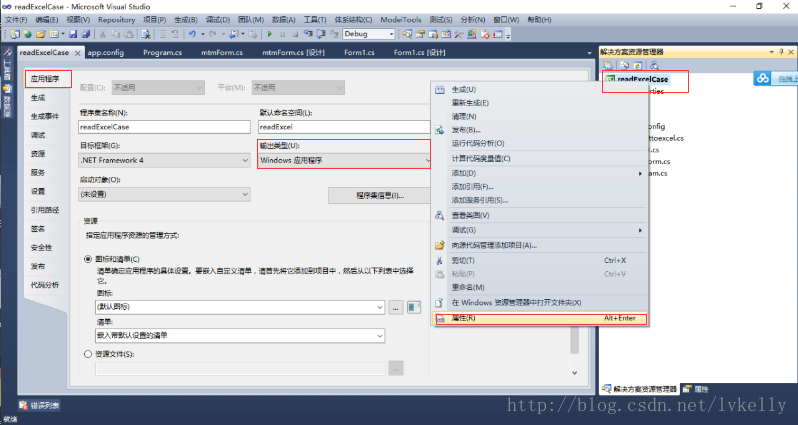This screenshot has height=425, width=798.
Task: Click the Undo arrow icon
Action: coord(192,34)
